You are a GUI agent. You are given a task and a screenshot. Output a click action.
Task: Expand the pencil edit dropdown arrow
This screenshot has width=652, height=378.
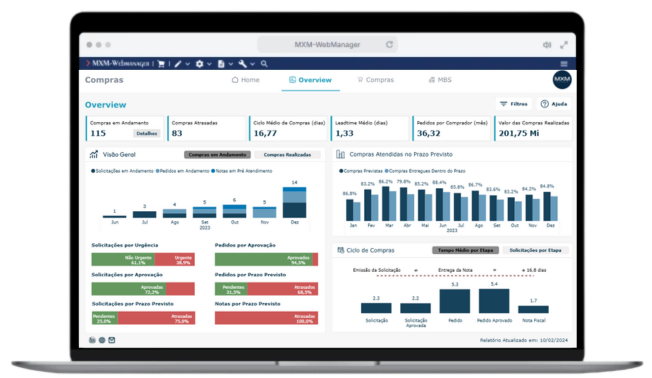point(188,64)
